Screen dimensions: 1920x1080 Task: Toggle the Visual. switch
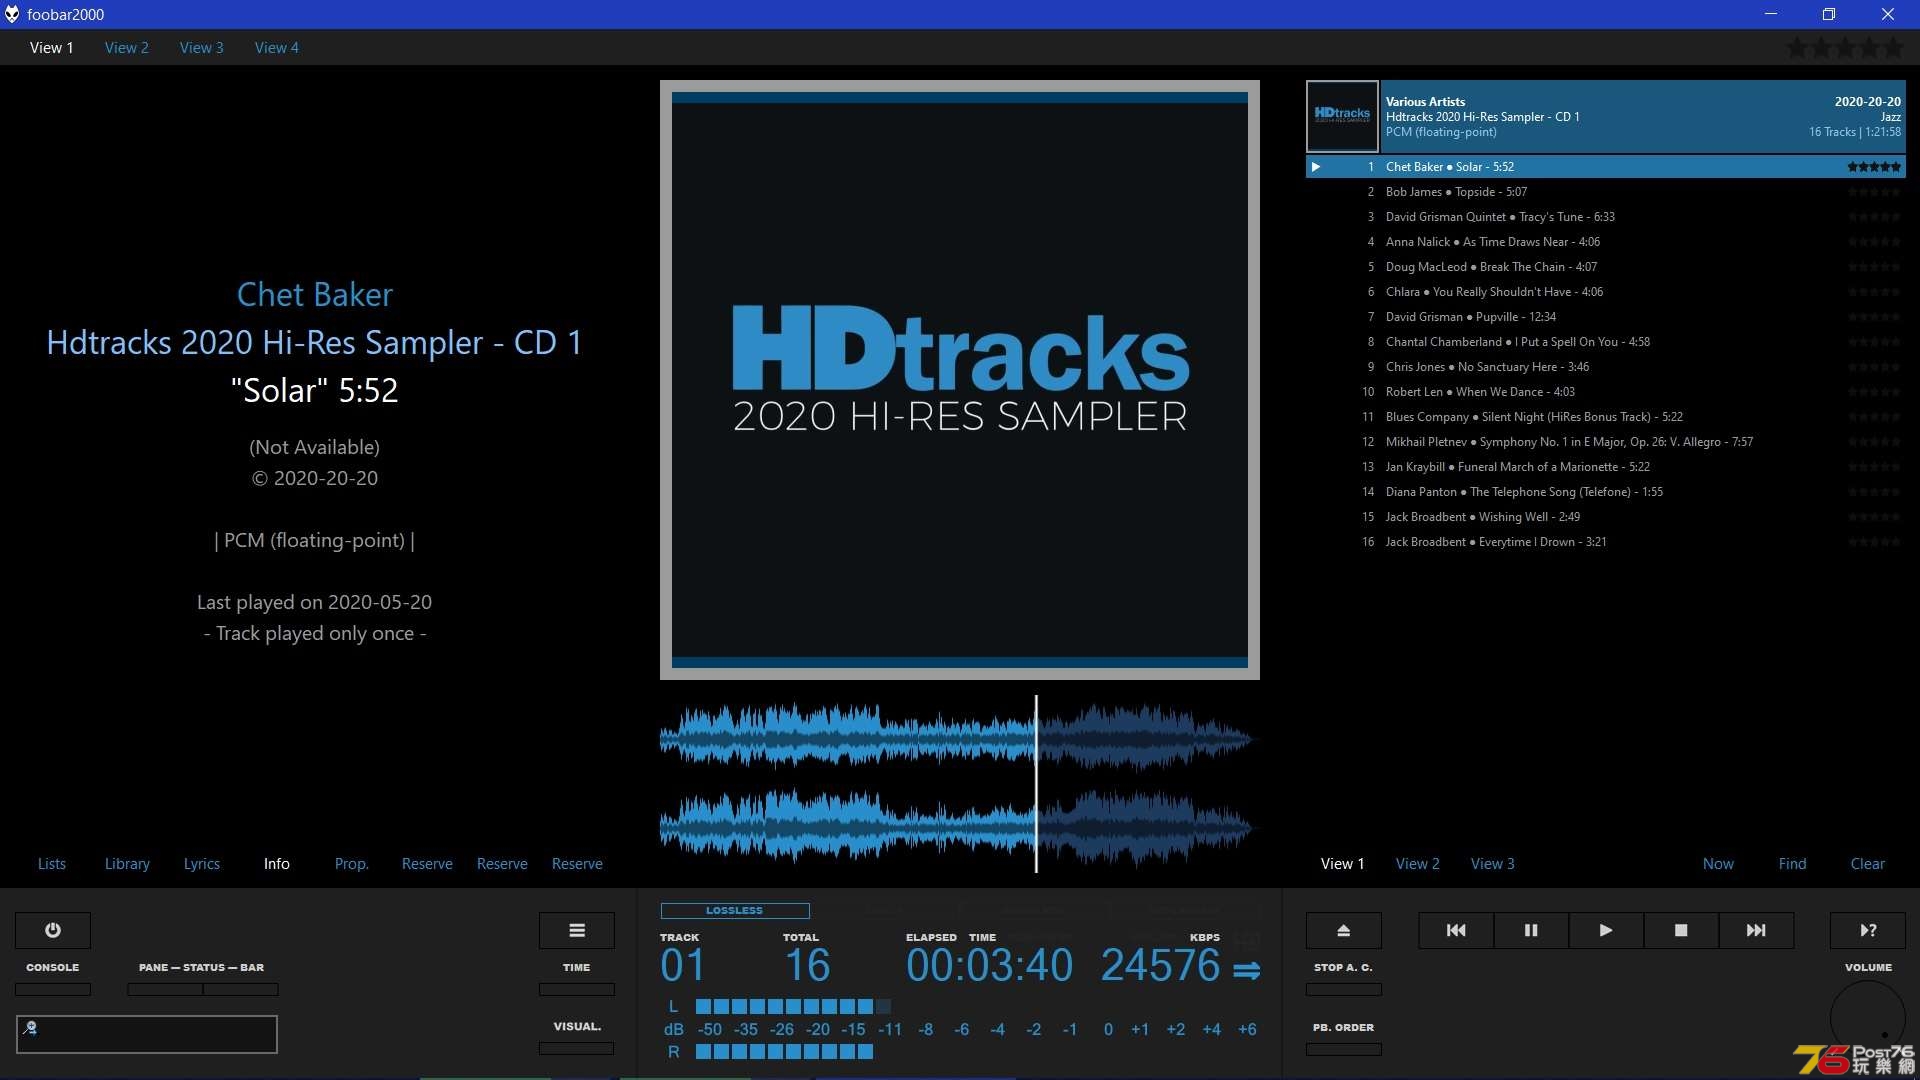click(577, 1048)
